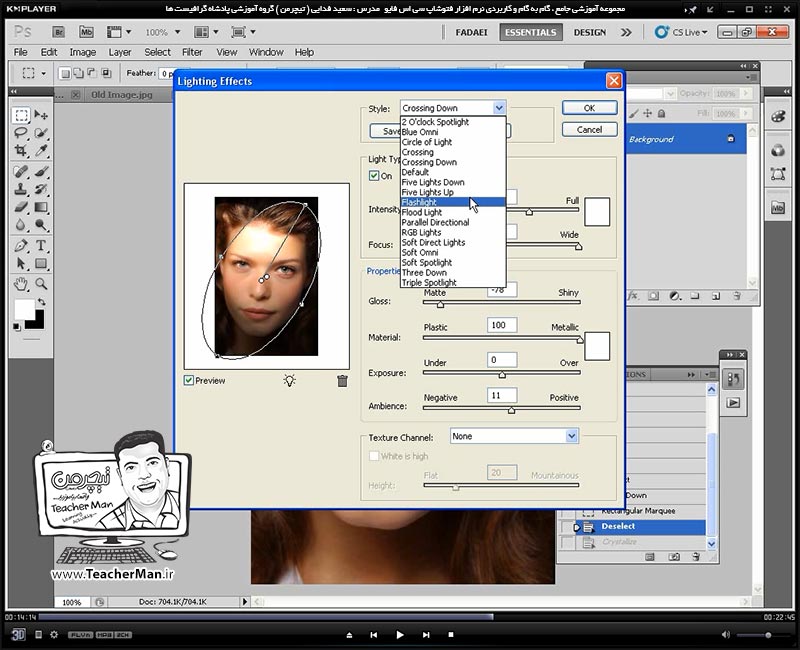
Task: Switch to the FADAEI workspace
Action: tap(471, 32)
